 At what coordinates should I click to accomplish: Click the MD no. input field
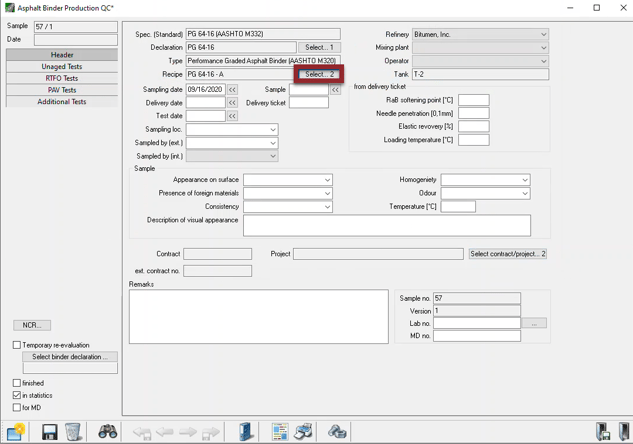coord(477,336)
